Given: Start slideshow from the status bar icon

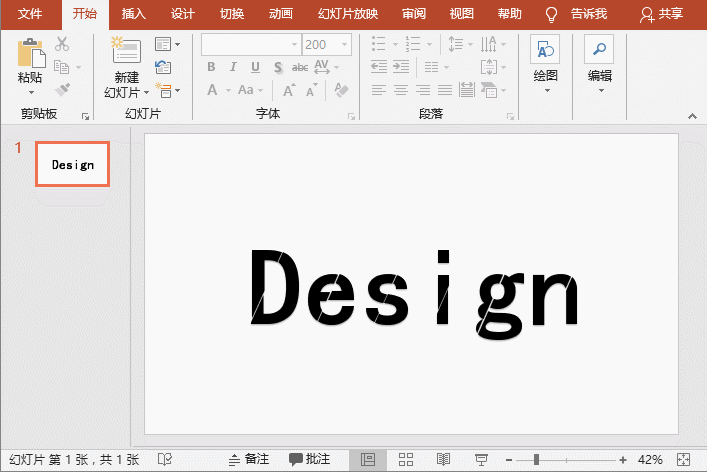Looking at the screenshot, I should tap(480, 459).
